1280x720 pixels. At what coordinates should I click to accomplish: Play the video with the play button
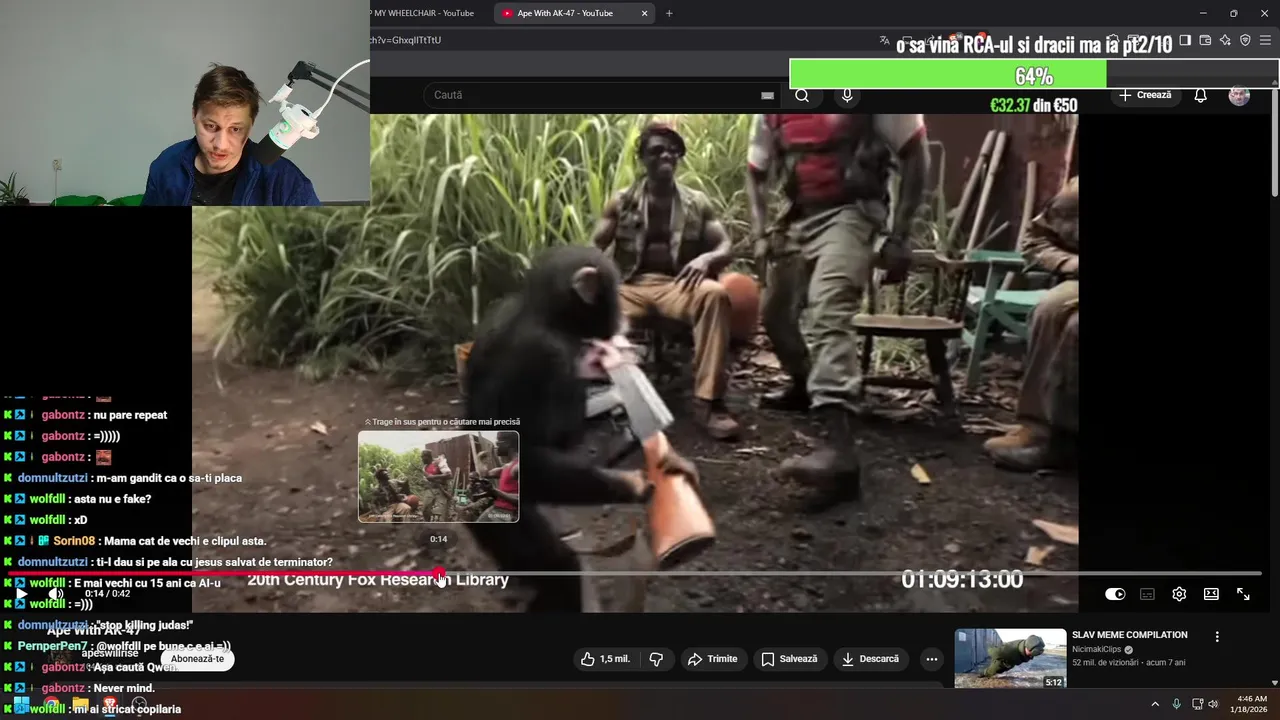[21, 594]
